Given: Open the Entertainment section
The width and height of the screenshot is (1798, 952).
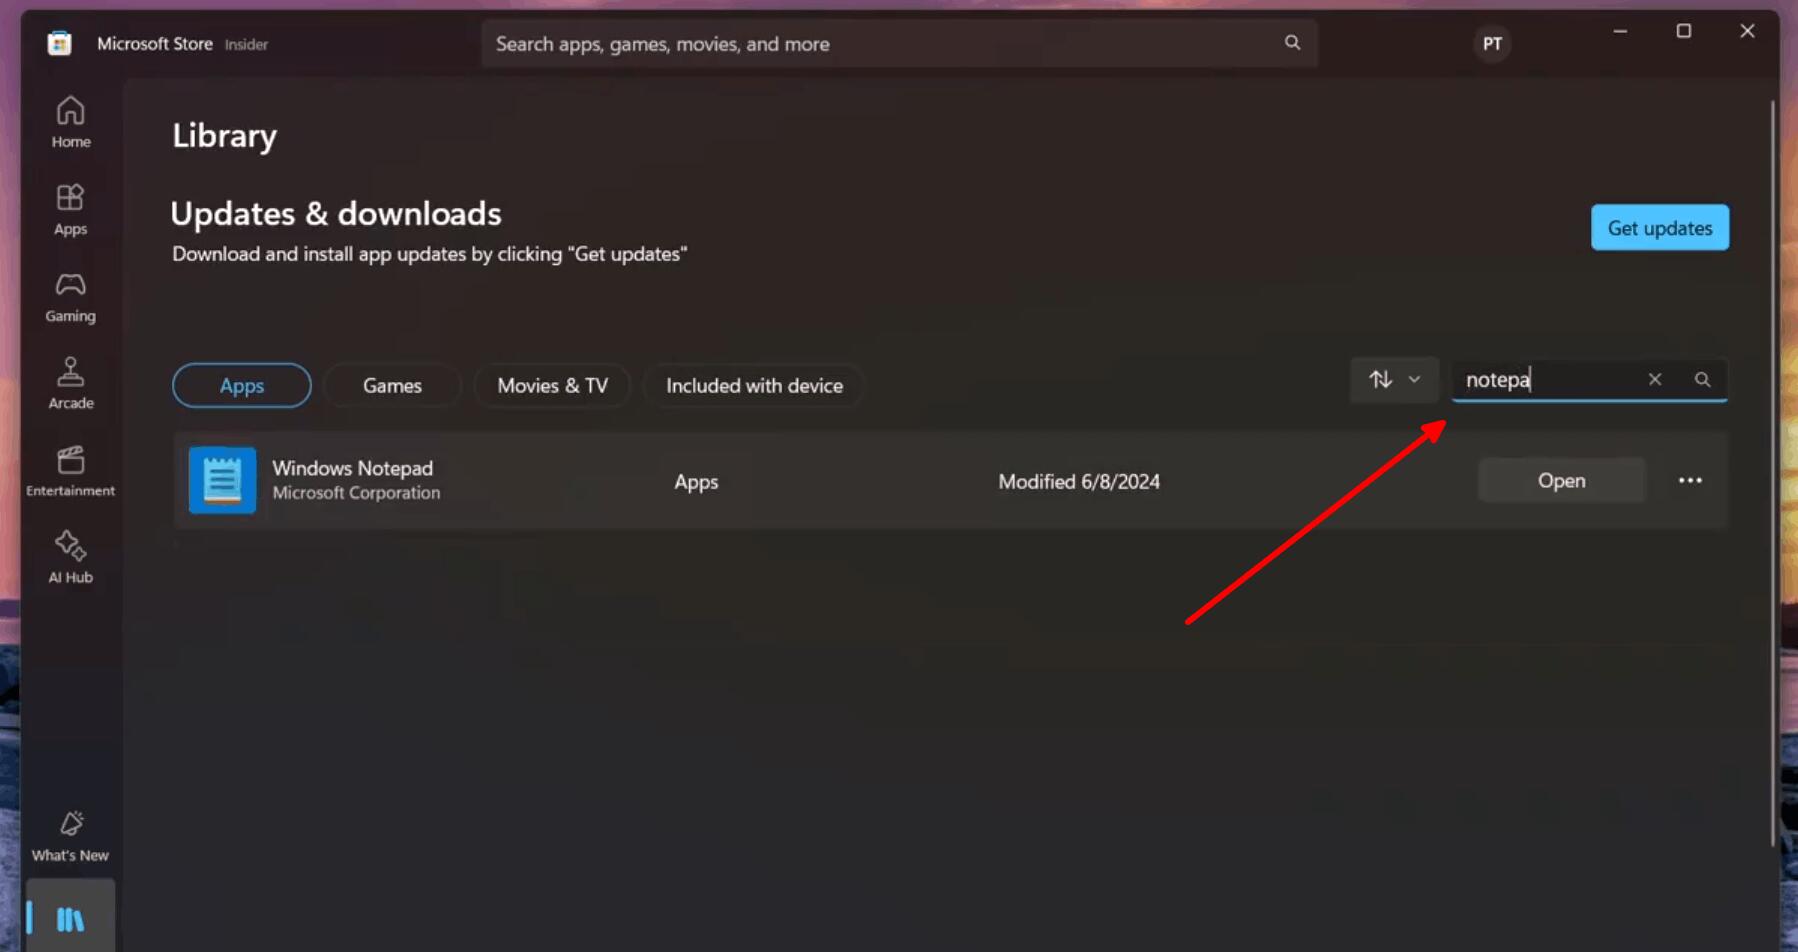Looking at the screenshot, I should click(70, 471).
